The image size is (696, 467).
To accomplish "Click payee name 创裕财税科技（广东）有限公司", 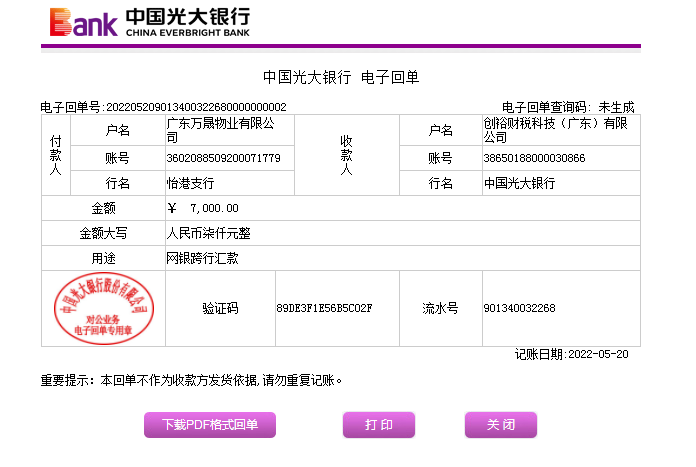I will [555, 130].
